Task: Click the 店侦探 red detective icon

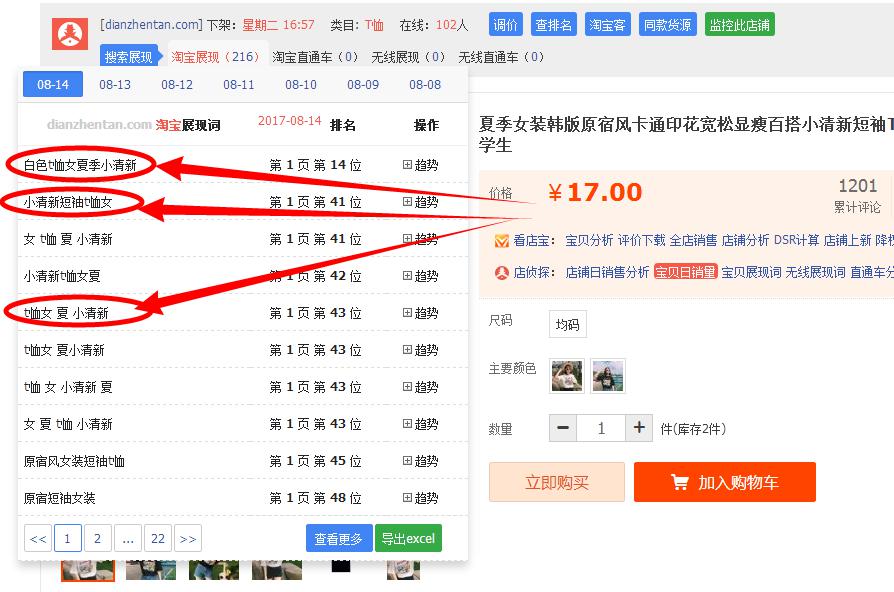Action: coord(501,272)
